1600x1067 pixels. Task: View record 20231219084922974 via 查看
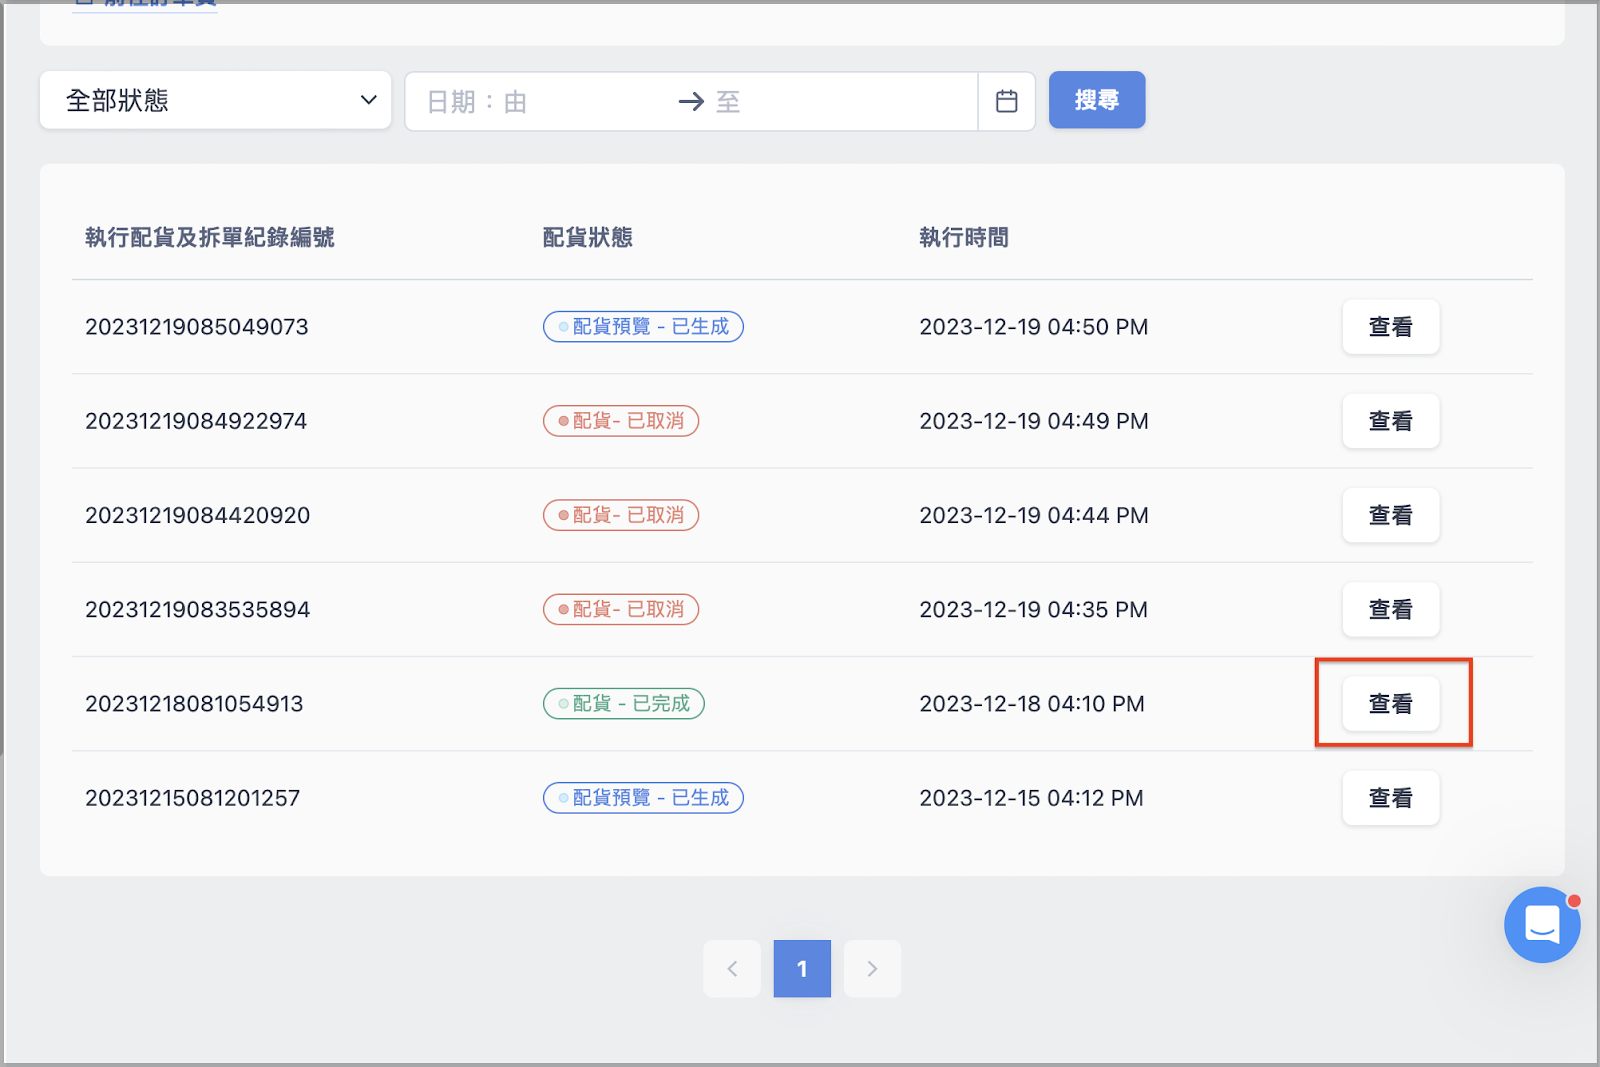click(x=1391, y=421)
